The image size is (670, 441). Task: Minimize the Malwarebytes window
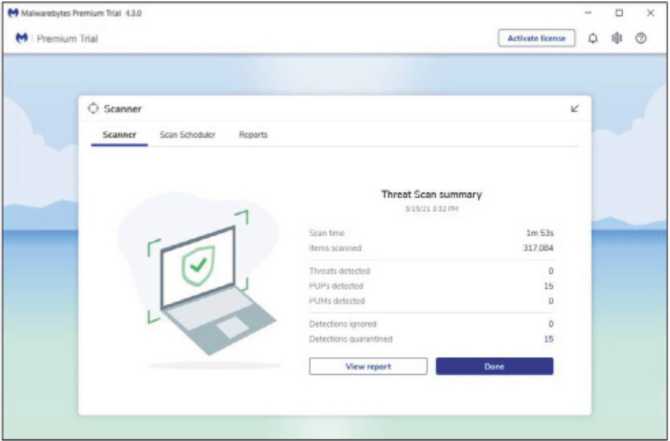588,13
